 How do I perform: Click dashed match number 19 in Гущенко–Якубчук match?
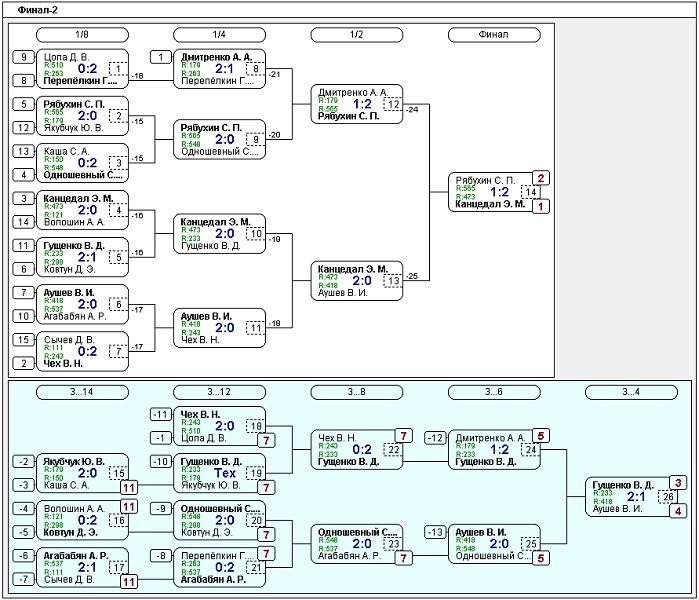tap(256, 473)
